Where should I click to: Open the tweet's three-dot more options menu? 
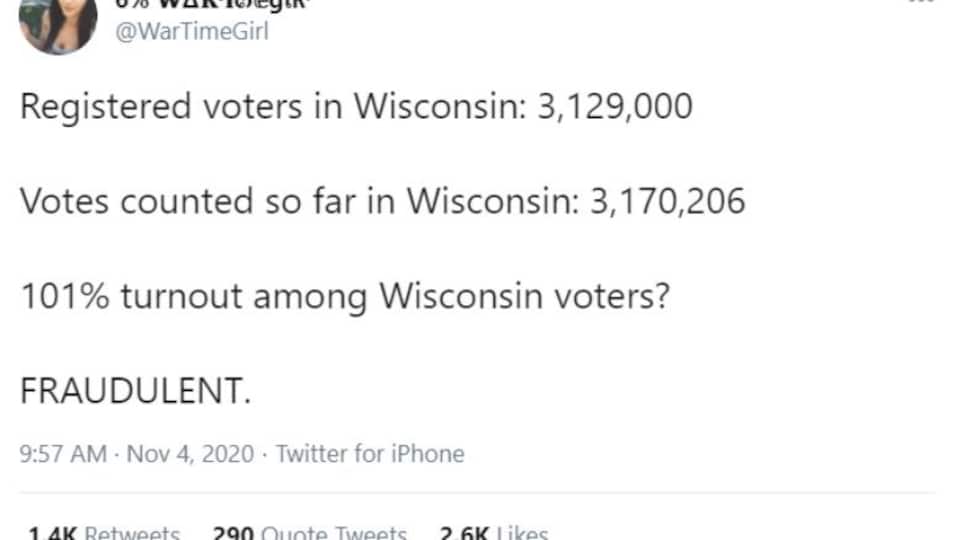click(920, 3)
